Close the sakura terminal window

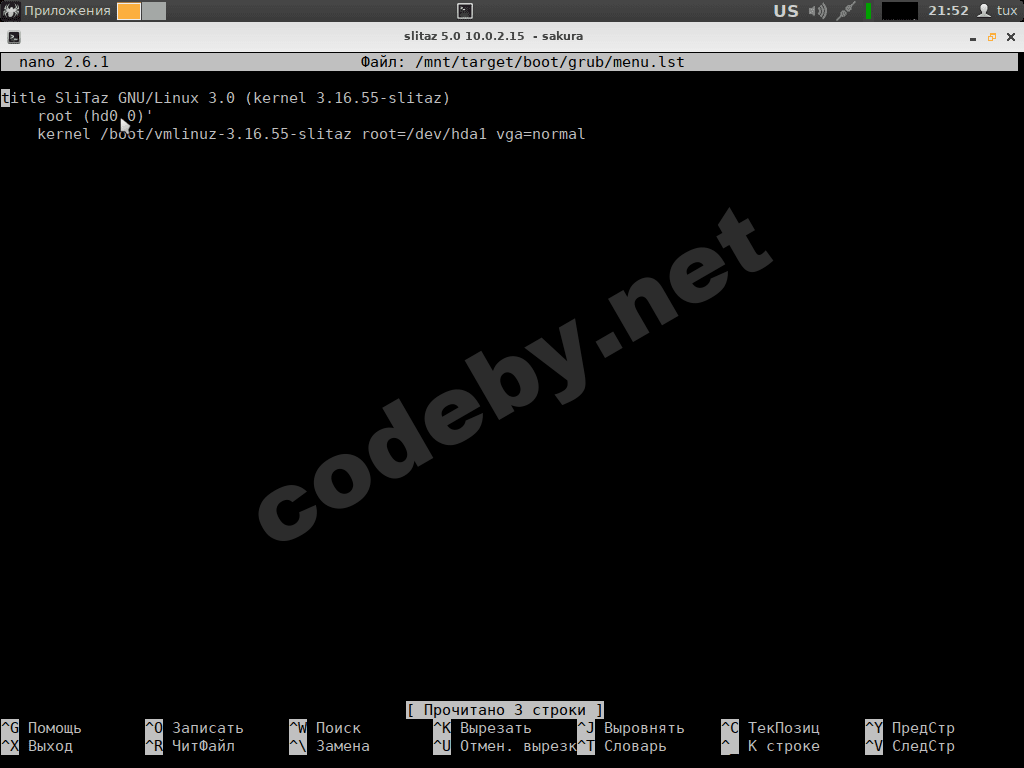pyautogui.click(x=1011, y=37)
